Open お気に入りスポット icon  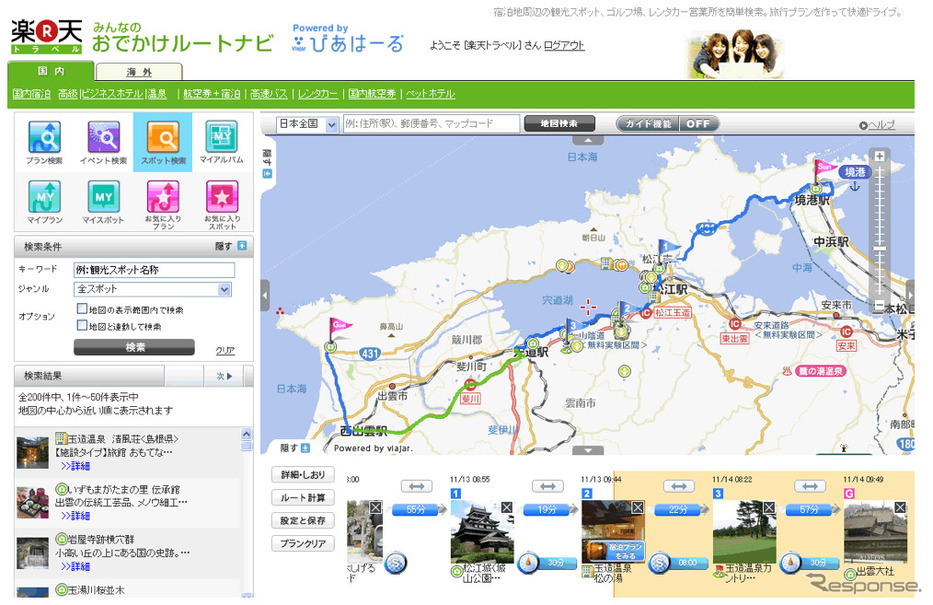223,204
